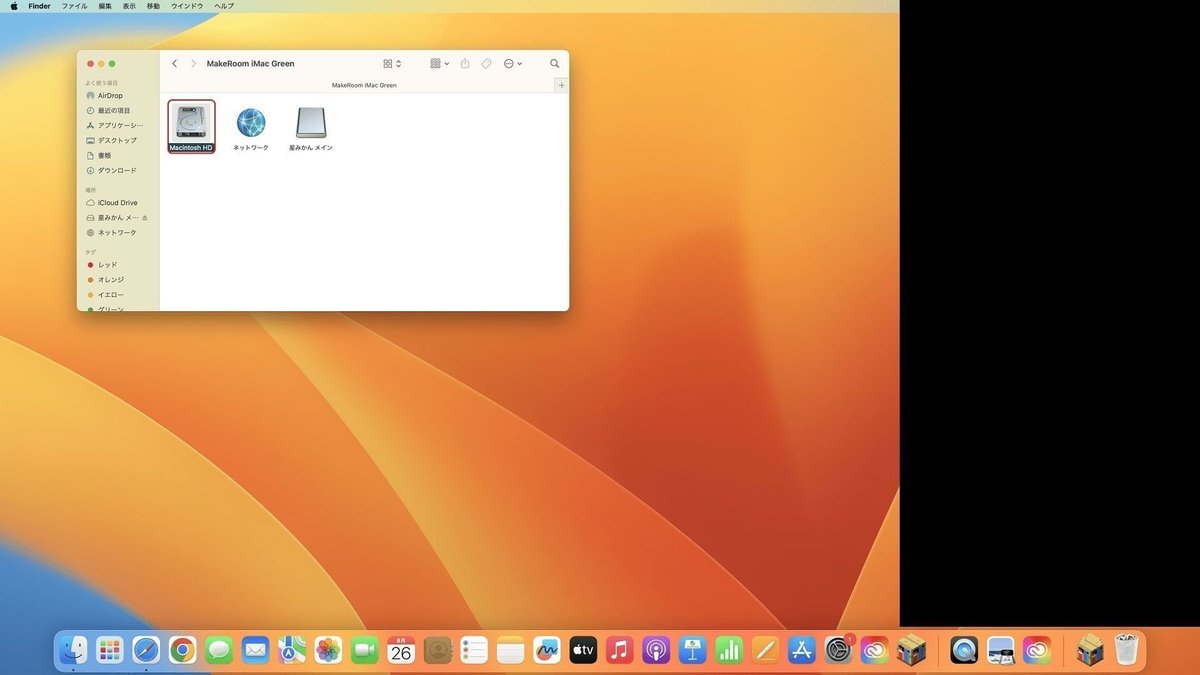Open QuickTime Player from the Dock
This screenshot has width=1200, height=675.
click(964, 651)
